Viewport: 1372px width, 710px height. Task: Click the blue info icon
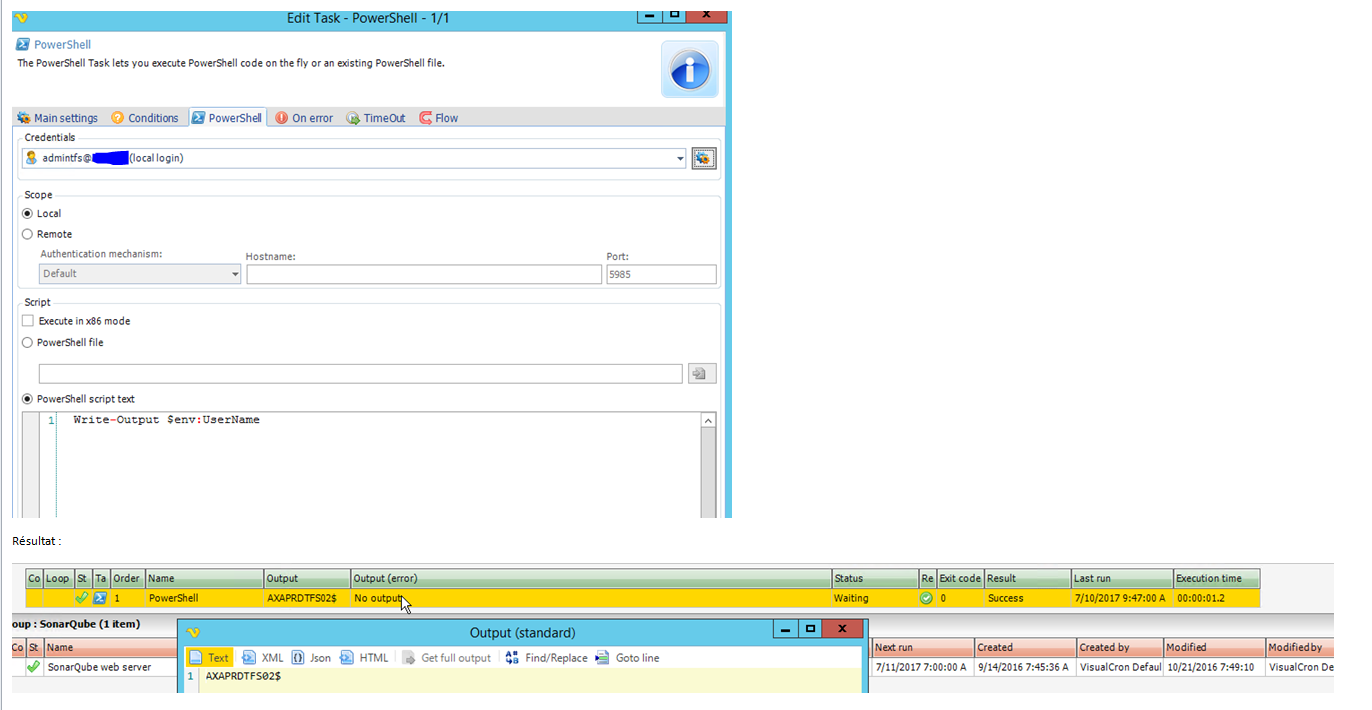(689, 69)
